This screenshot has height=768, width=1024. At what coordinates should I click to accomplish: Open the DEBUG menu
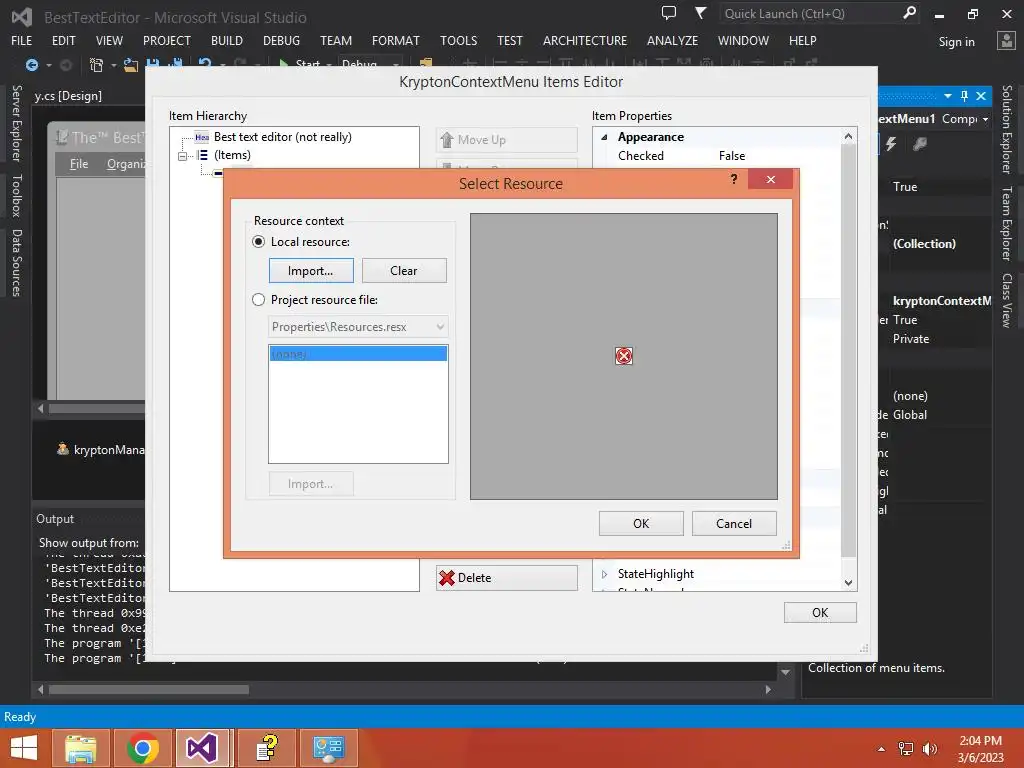tap(281, 40)
